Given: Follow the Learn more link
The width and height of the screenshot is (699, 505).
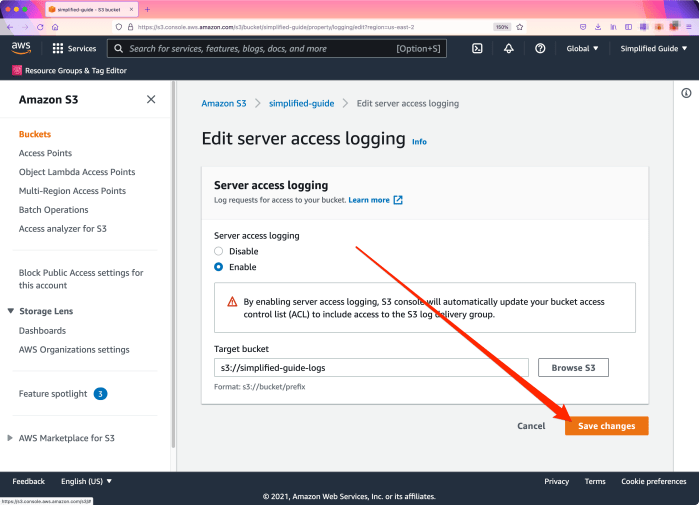Looking at the screenshot, I should coord(369,200).
